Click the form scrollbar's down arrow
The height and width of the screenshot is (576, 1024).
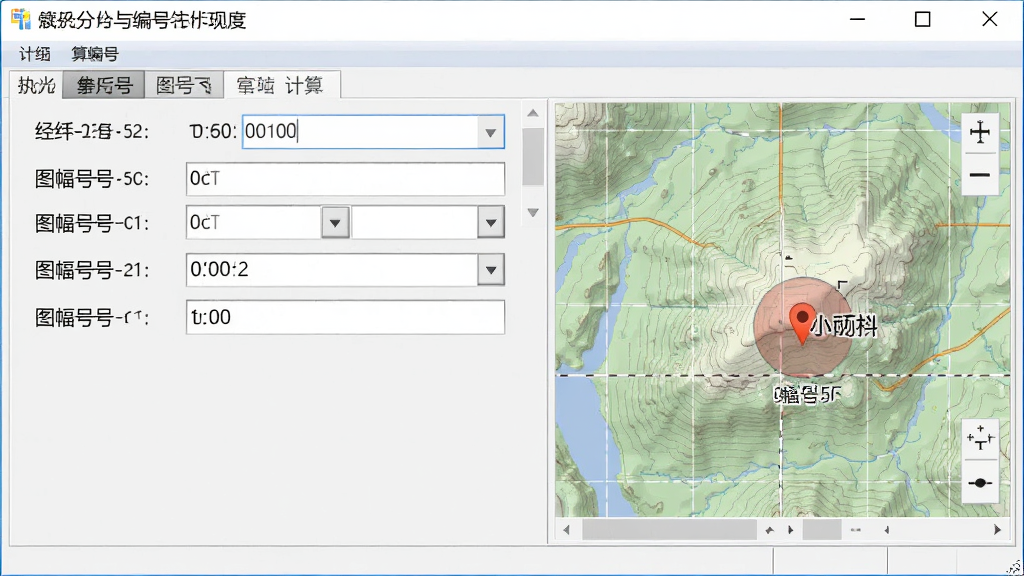coord(533,213)
